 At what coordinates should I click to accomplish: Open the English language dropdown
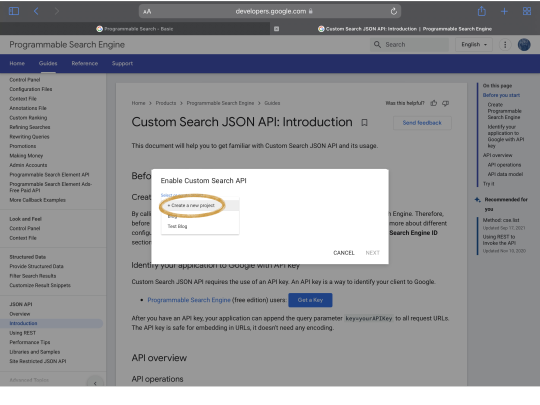[474, 44]
